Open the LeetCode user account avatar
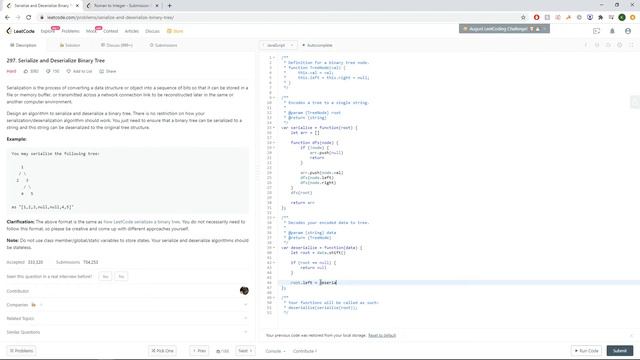The height and width of the screenshot is (360, 640). click(628, 31)
